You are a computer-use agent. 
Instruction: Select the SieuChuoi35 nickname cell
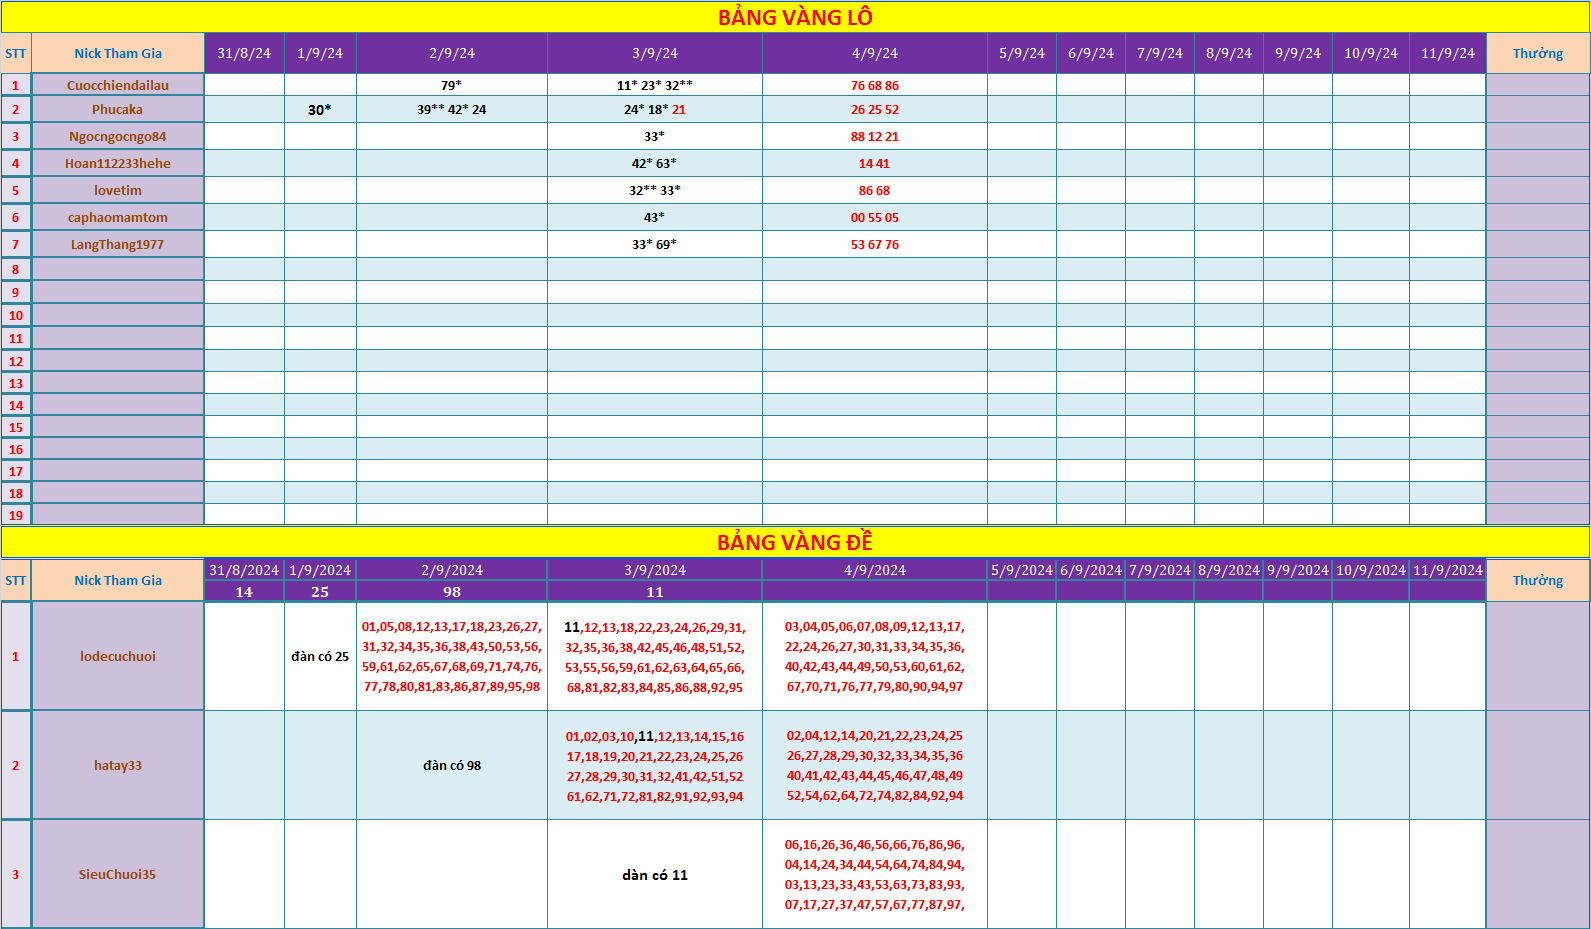click(118, 874)
